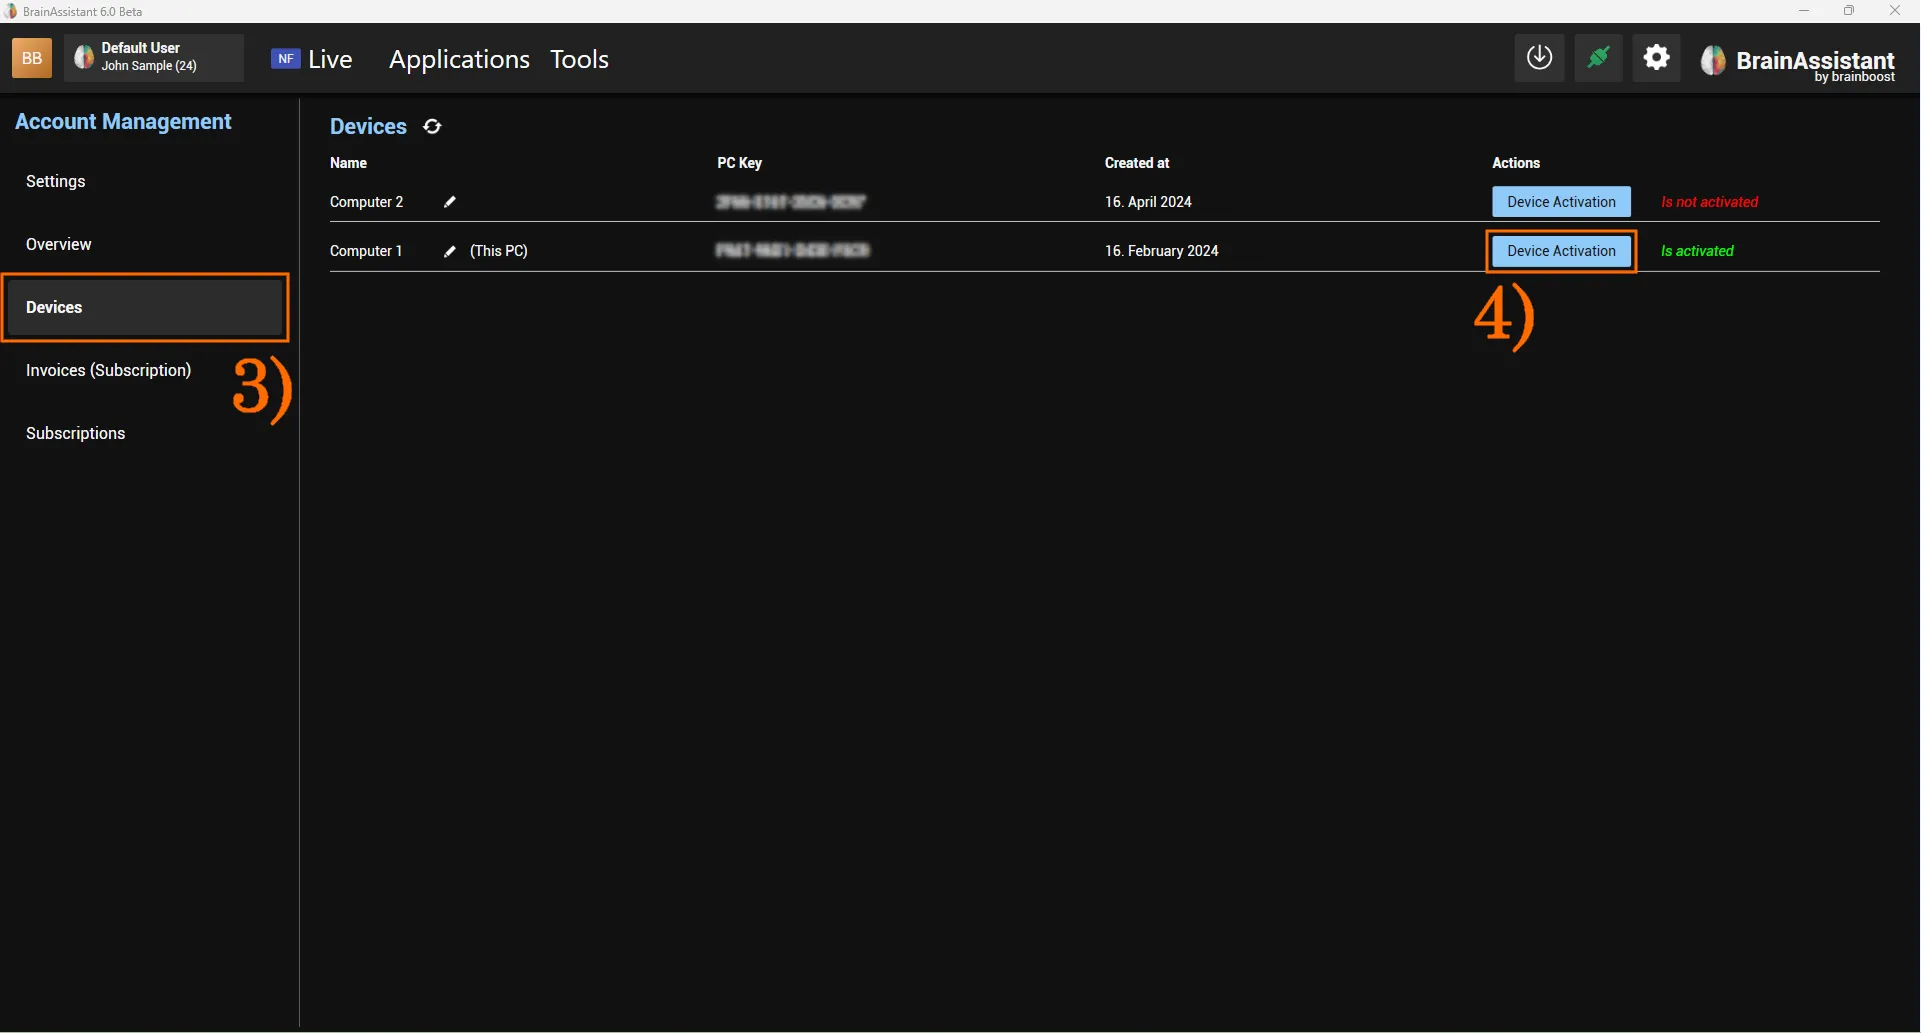Edit name of Computer 1

(450, 251)
